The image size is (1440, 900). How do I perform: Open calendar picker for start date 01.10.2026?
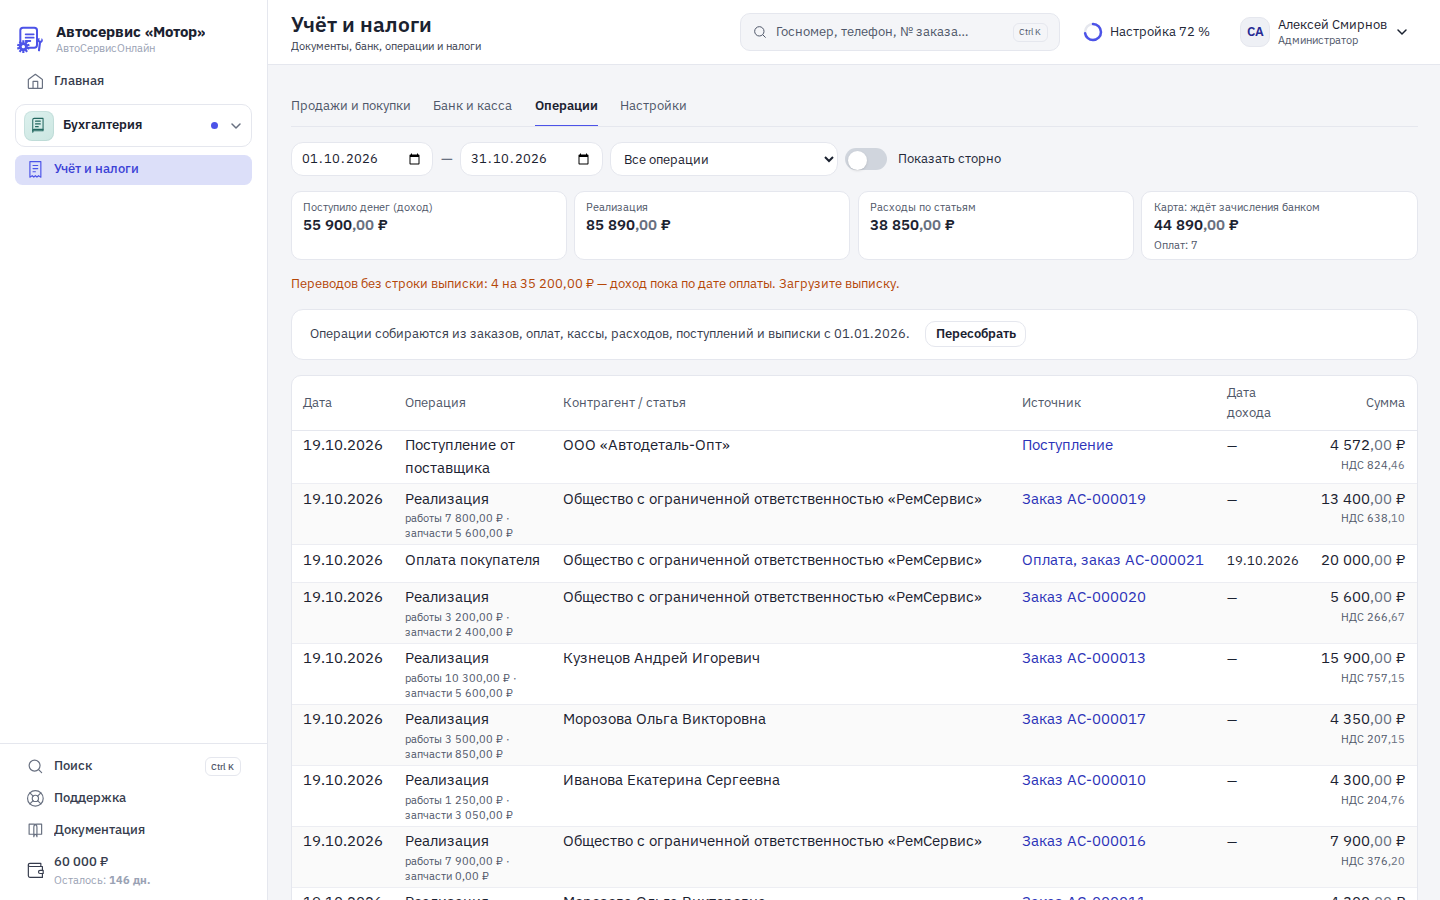click(x=415, y=159)
